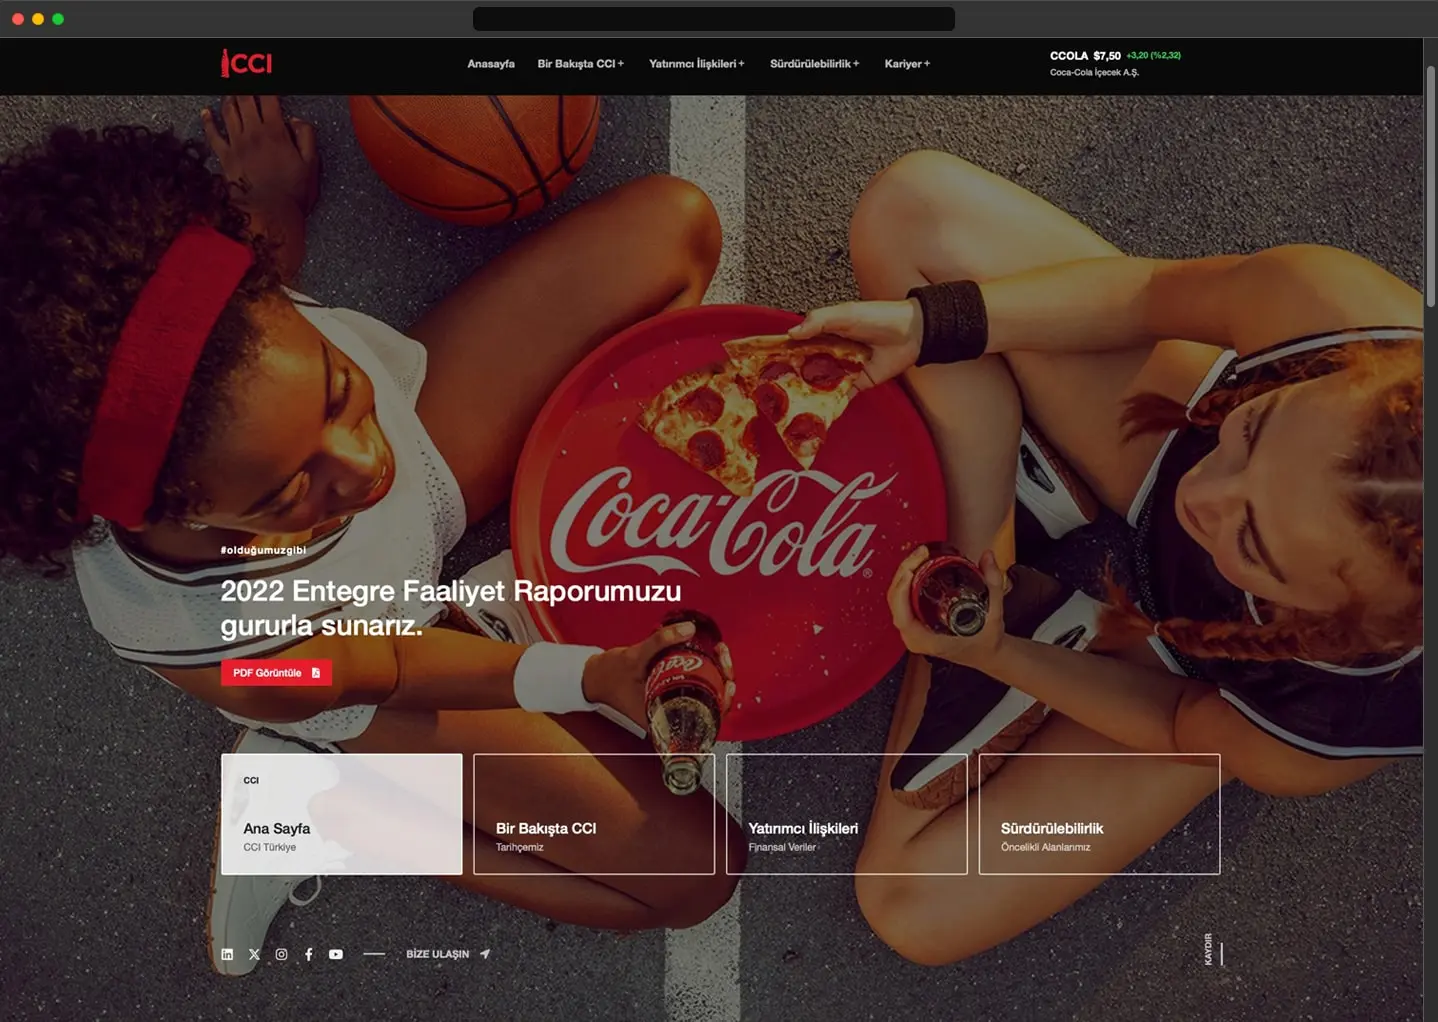This screenshot has height=1022, width=1438.
Task: Click the KAYDIR scroll indicator
Action: pyautogui.click(x=1213, y=949)
